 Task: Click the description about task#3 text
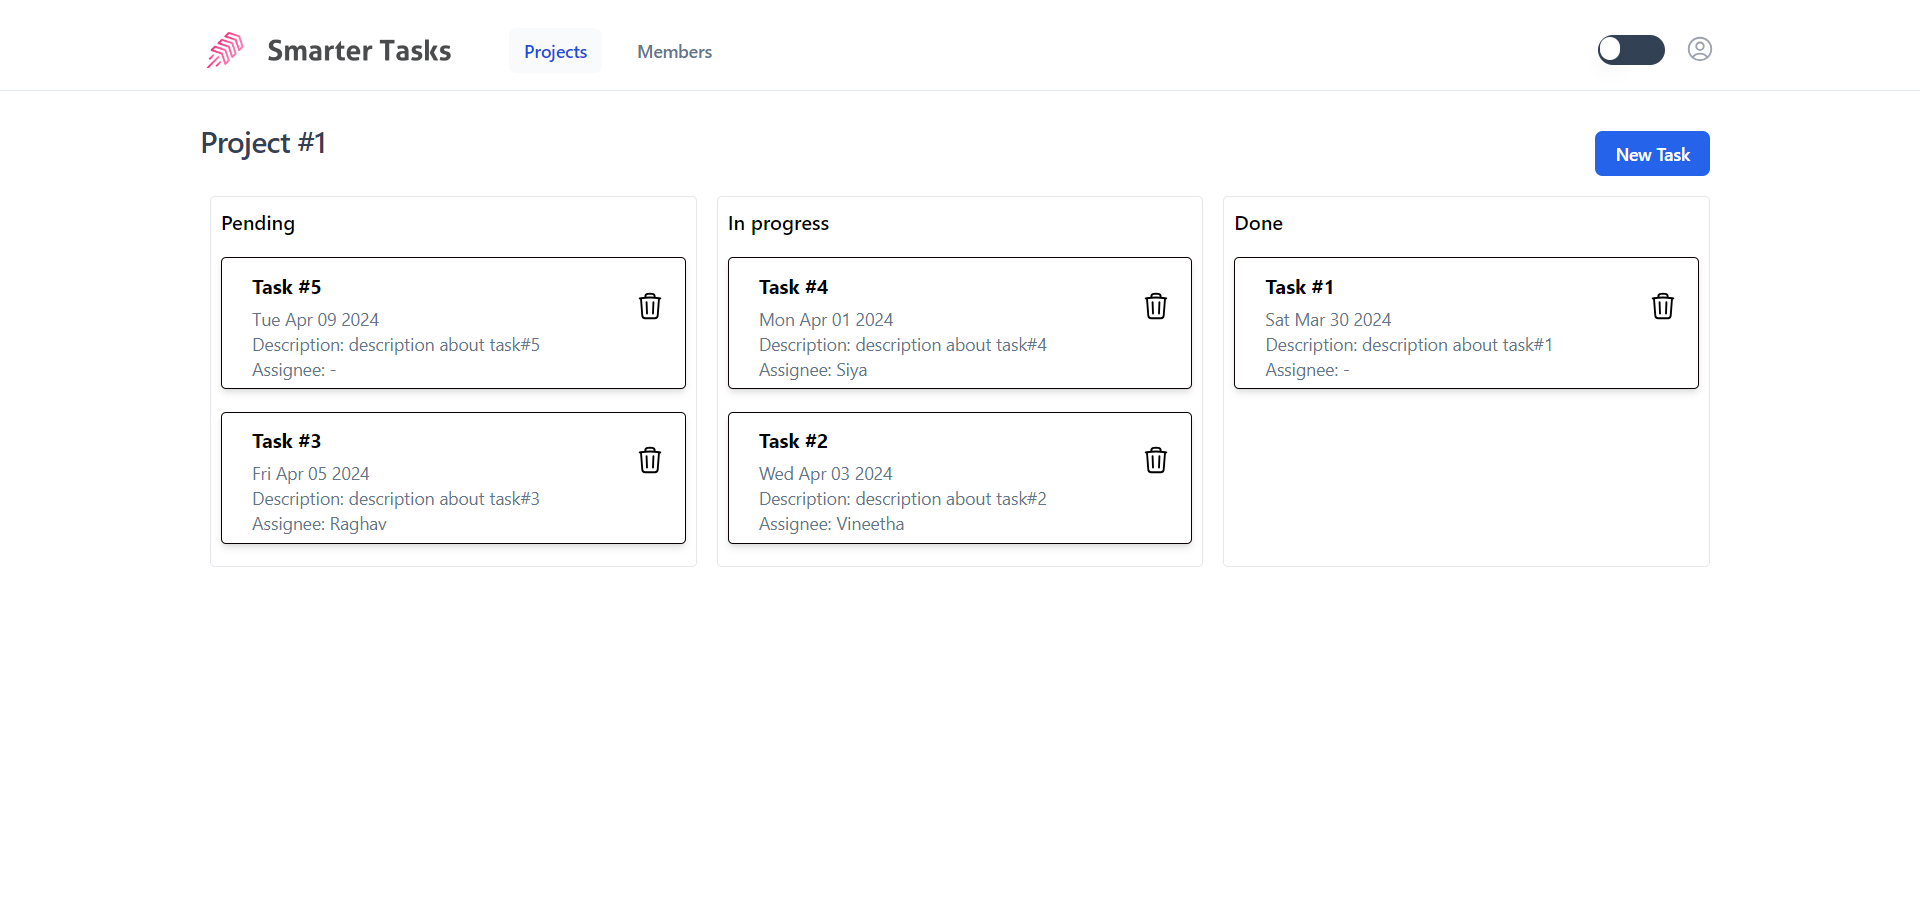pyautogui.click(x=444, y=499)
